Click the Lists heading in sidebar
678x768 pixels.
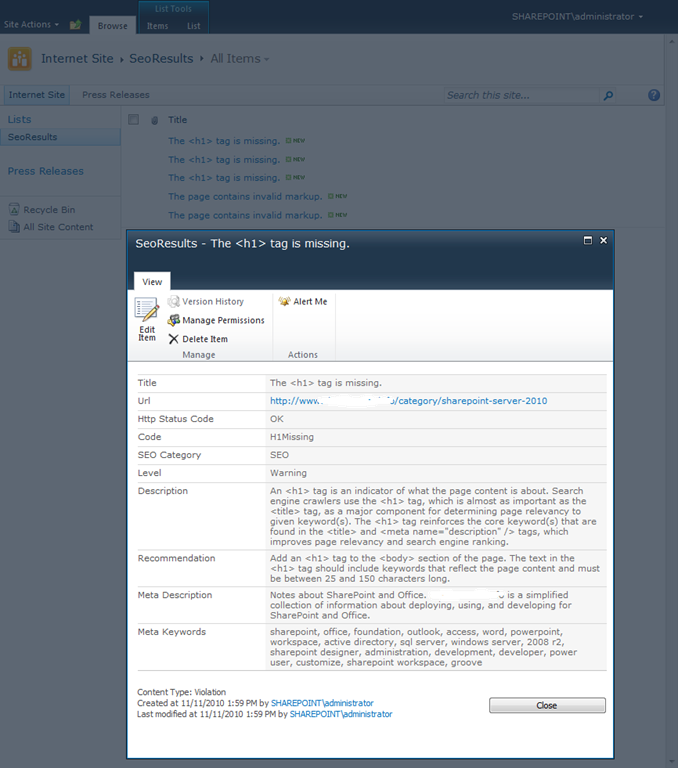click(19, 120)
